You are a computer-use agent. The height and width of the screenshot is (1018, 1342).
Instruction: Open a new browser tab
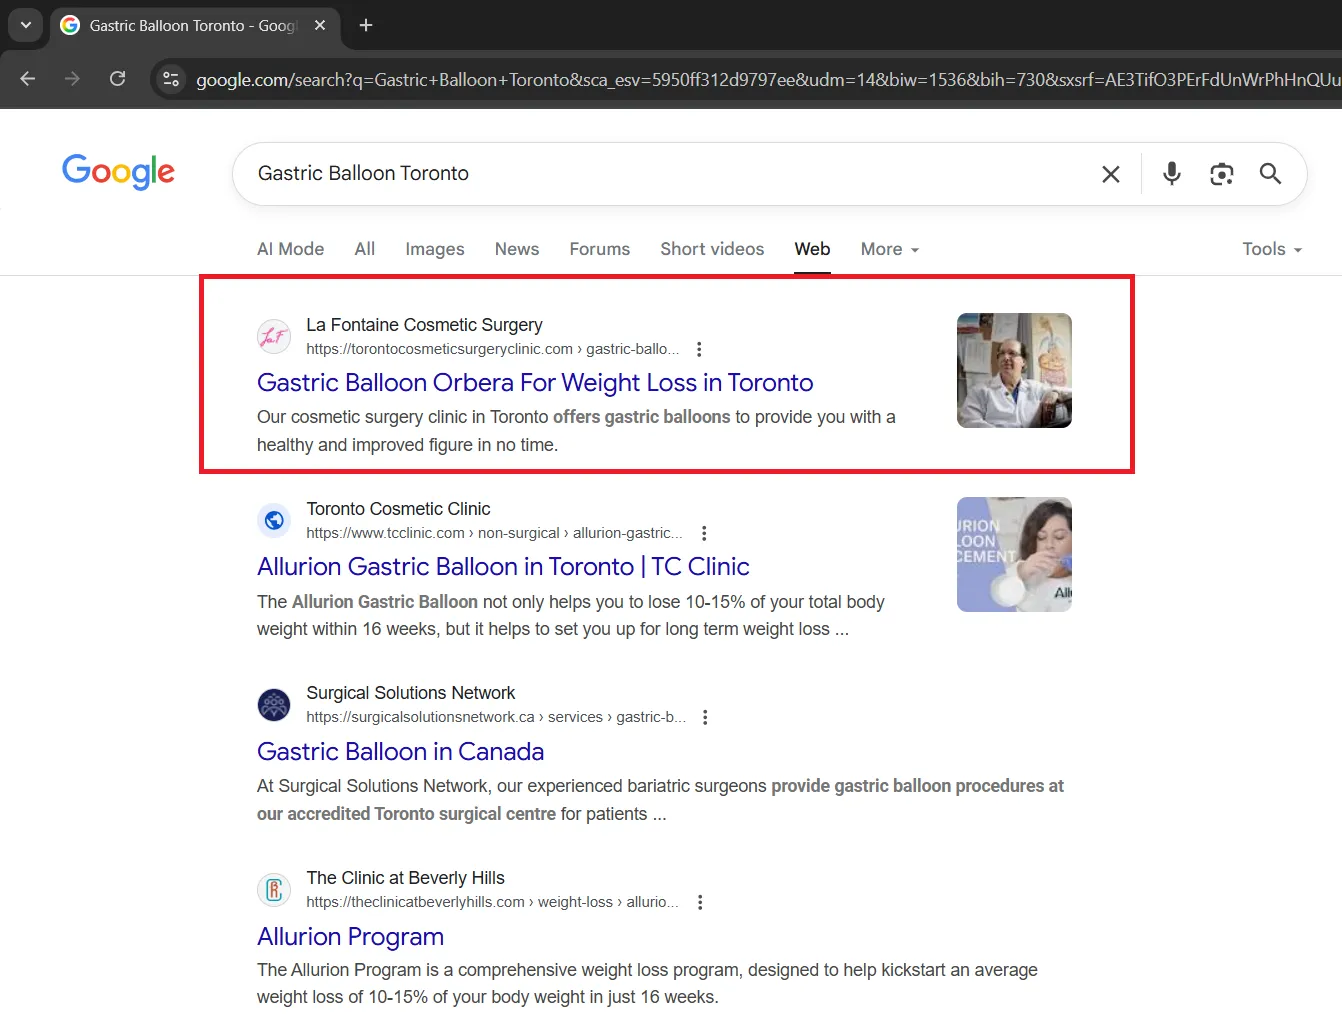pos(366,25)
